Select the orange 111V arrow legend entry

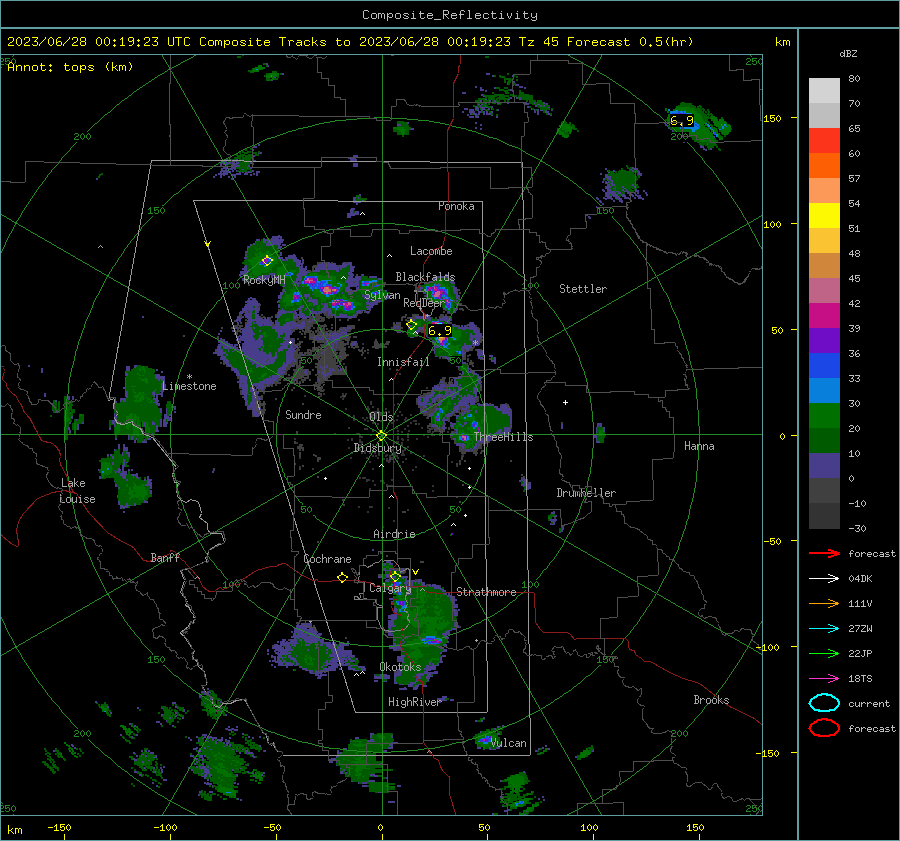click(824, 603)
